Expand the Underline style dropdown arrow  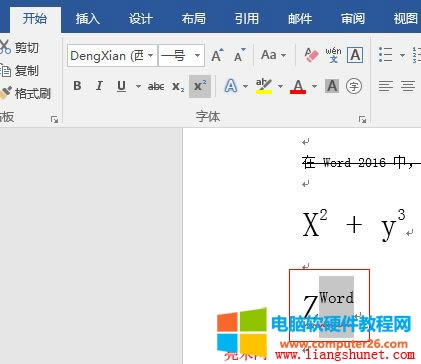coord(138,86)
